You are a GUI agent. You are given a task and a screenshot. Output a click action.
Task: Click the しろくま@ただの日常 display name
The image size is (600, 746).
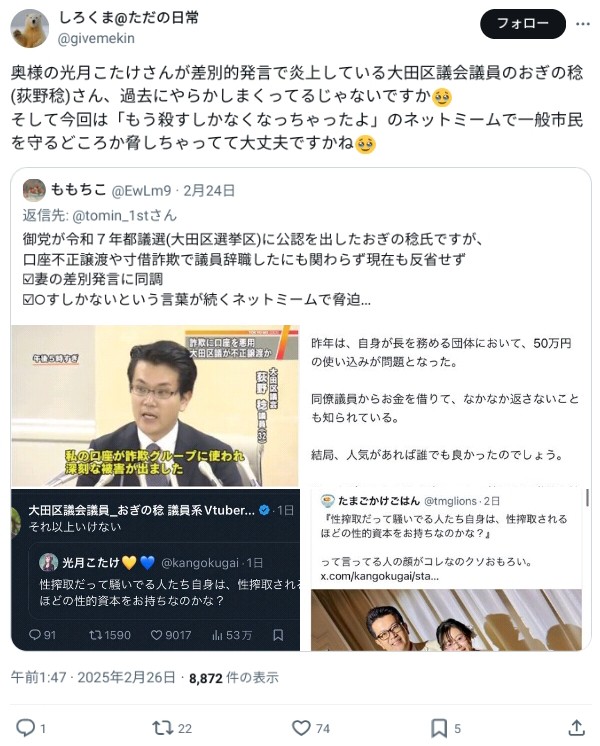click(x=128, y=18)
